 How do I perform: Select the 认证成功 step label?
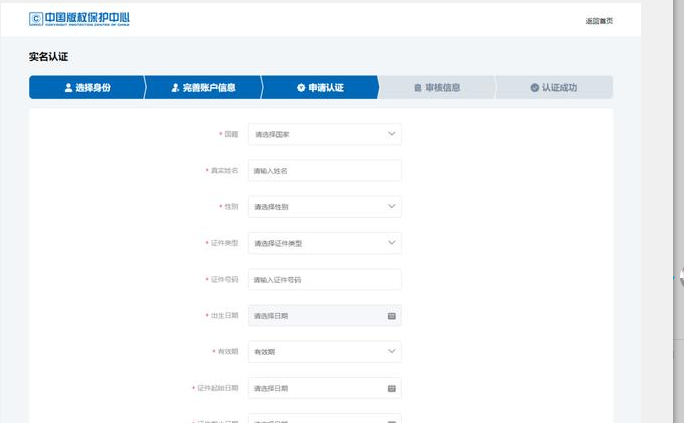pos(559,88)
